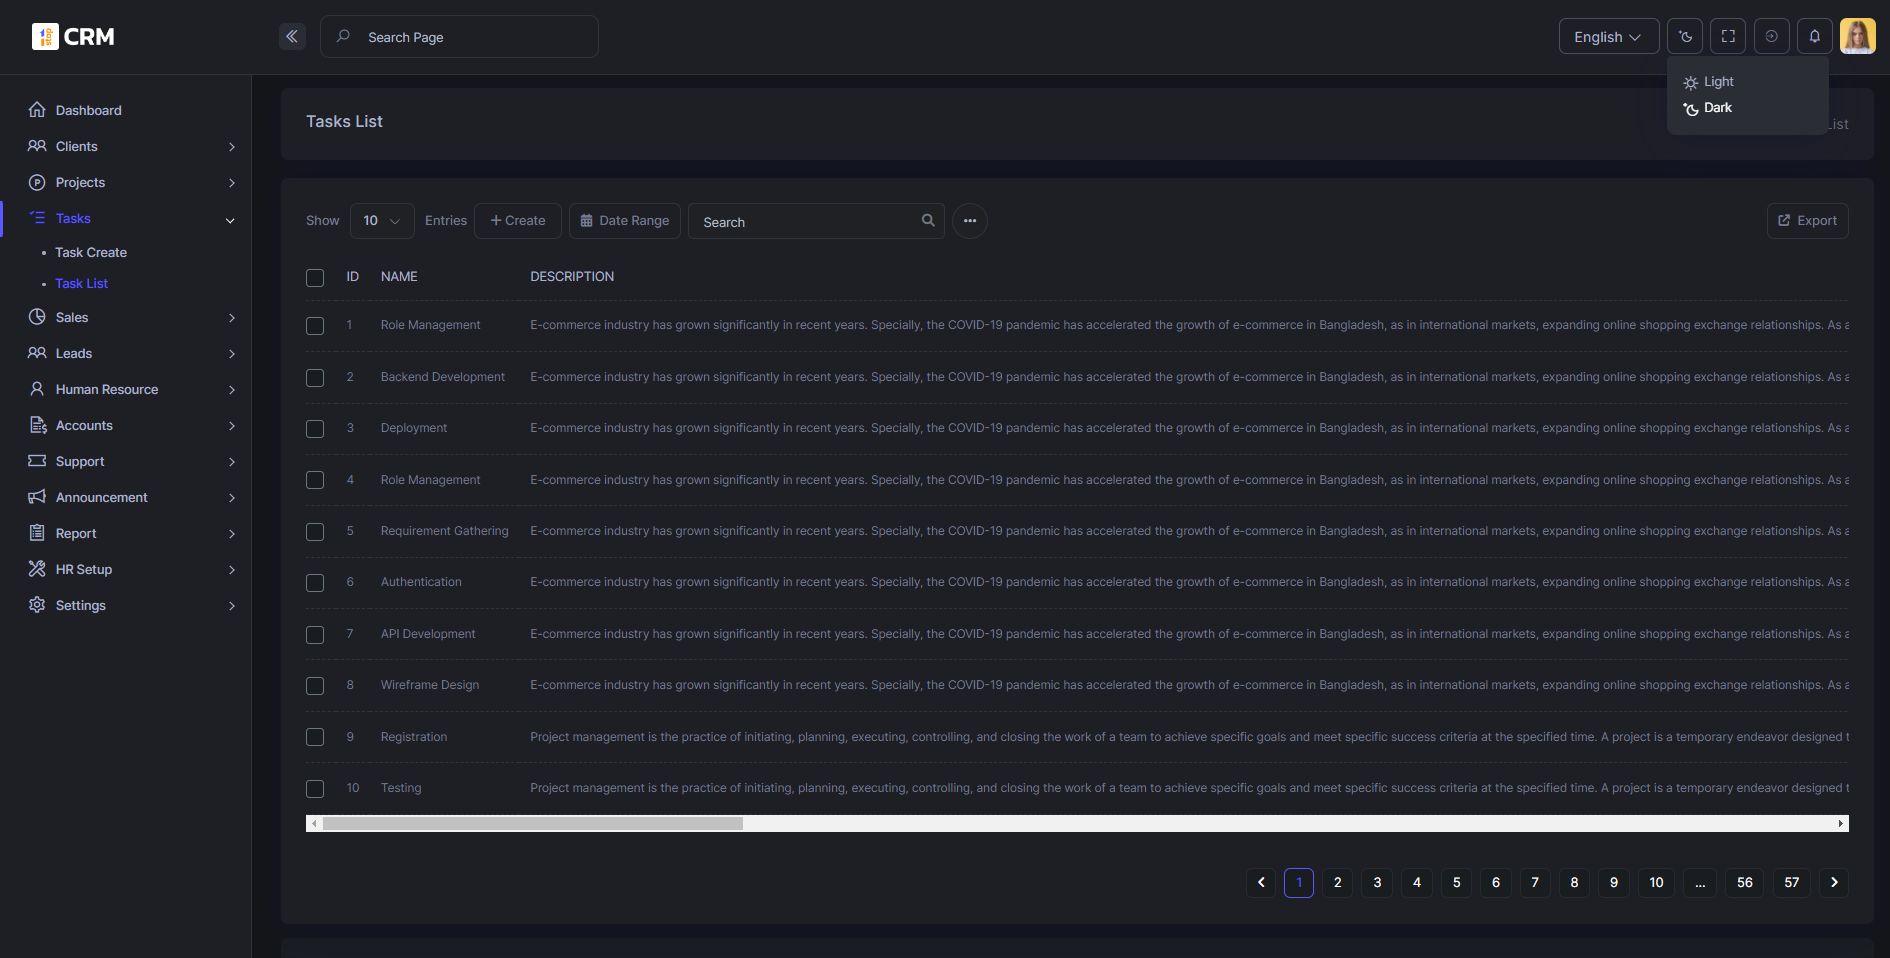Image resolution: width=1890 pixels, height=958 pixels.
Task: Tick checkbox for Backend Development row
Action: (315, 378)
